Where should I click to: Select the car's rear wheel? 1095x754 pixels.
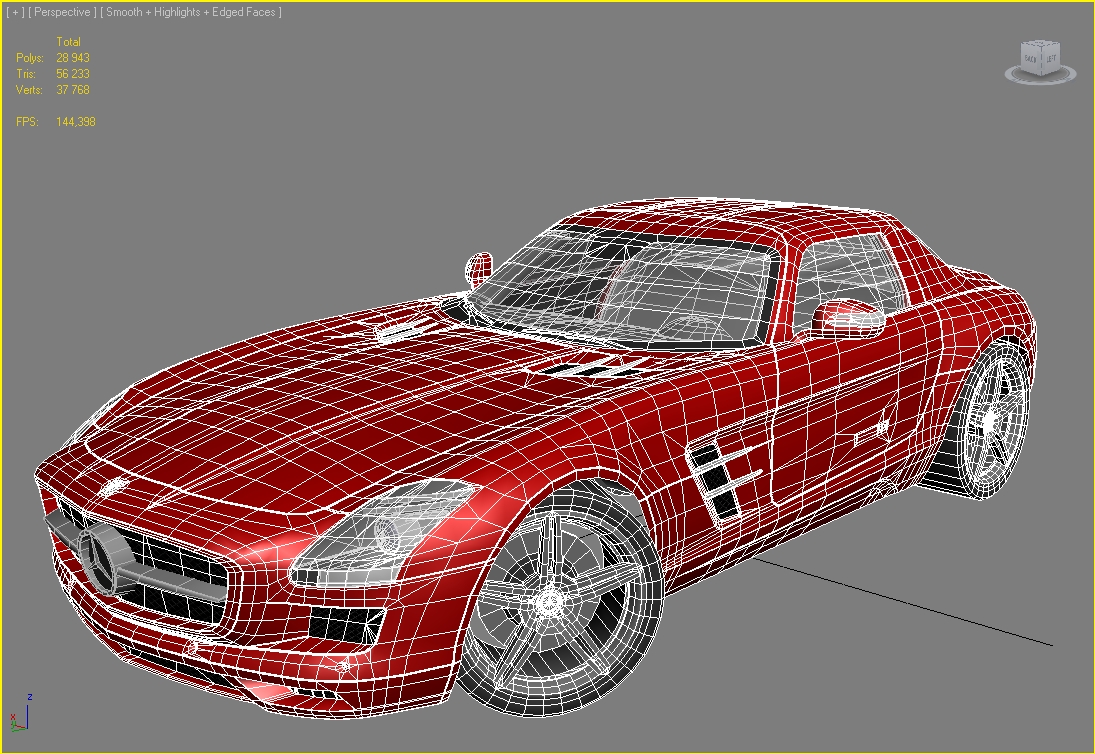[x=988, y=420]
